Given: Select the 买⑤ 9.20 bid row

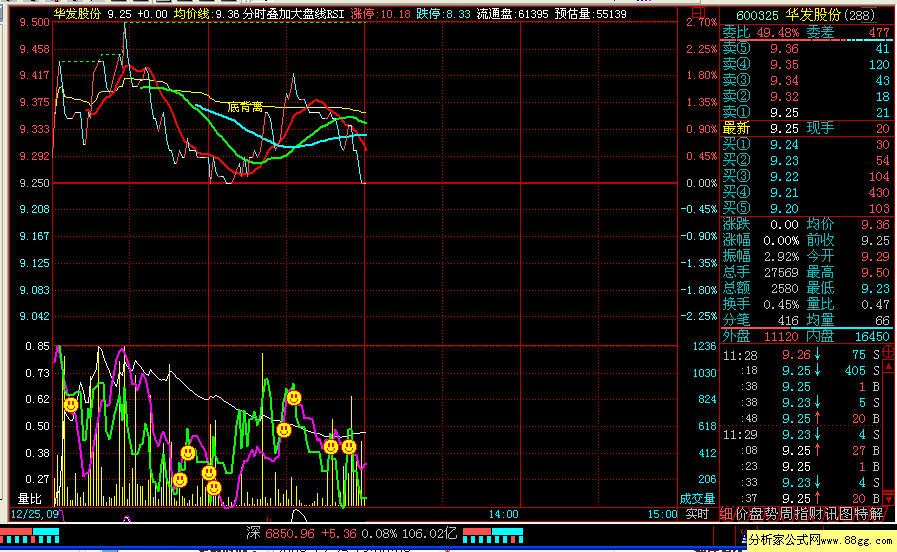Looking at the screenshot, I should pos(806,209).
